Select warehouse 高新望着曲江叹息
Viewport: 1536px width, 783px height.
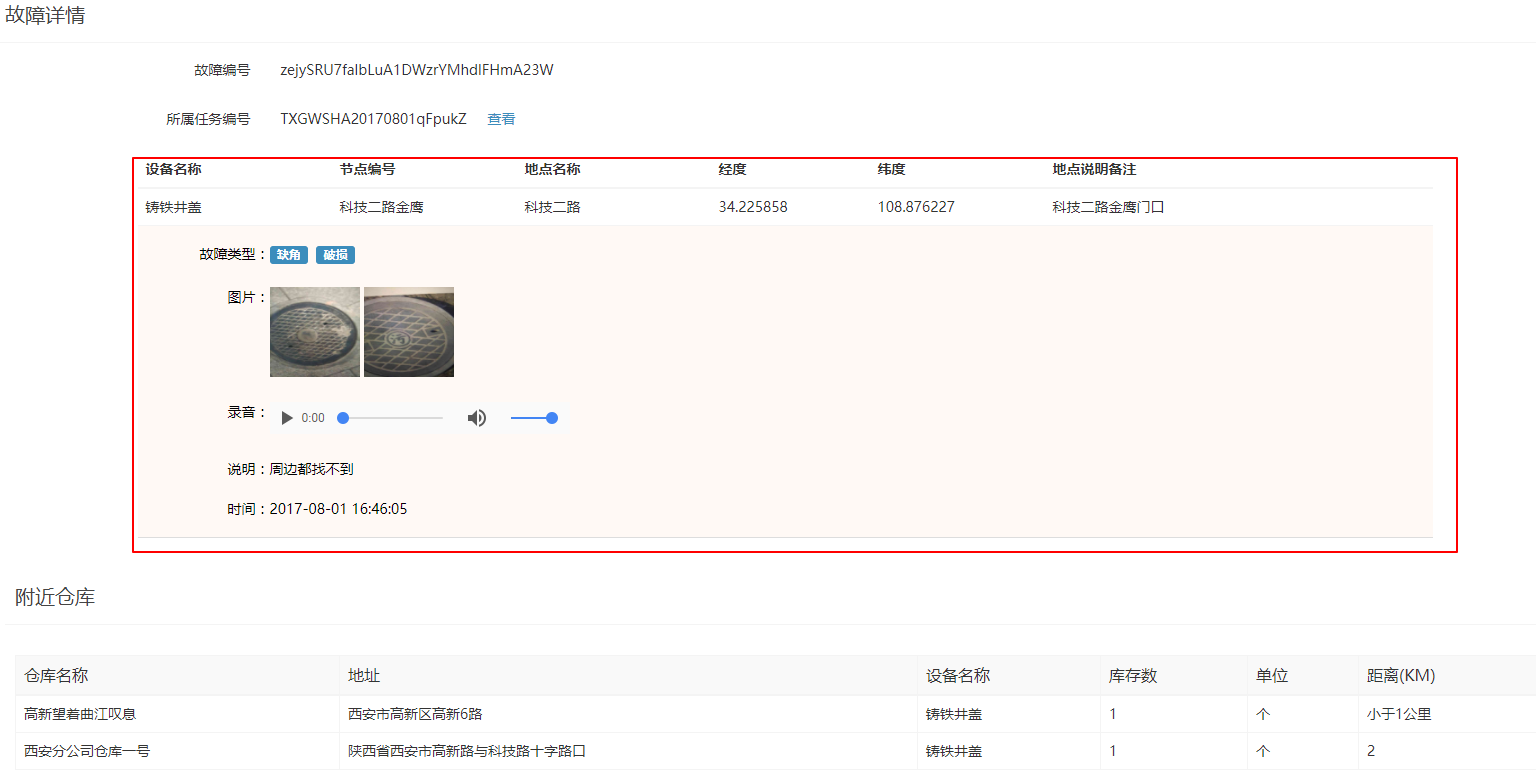click(80, 714)
